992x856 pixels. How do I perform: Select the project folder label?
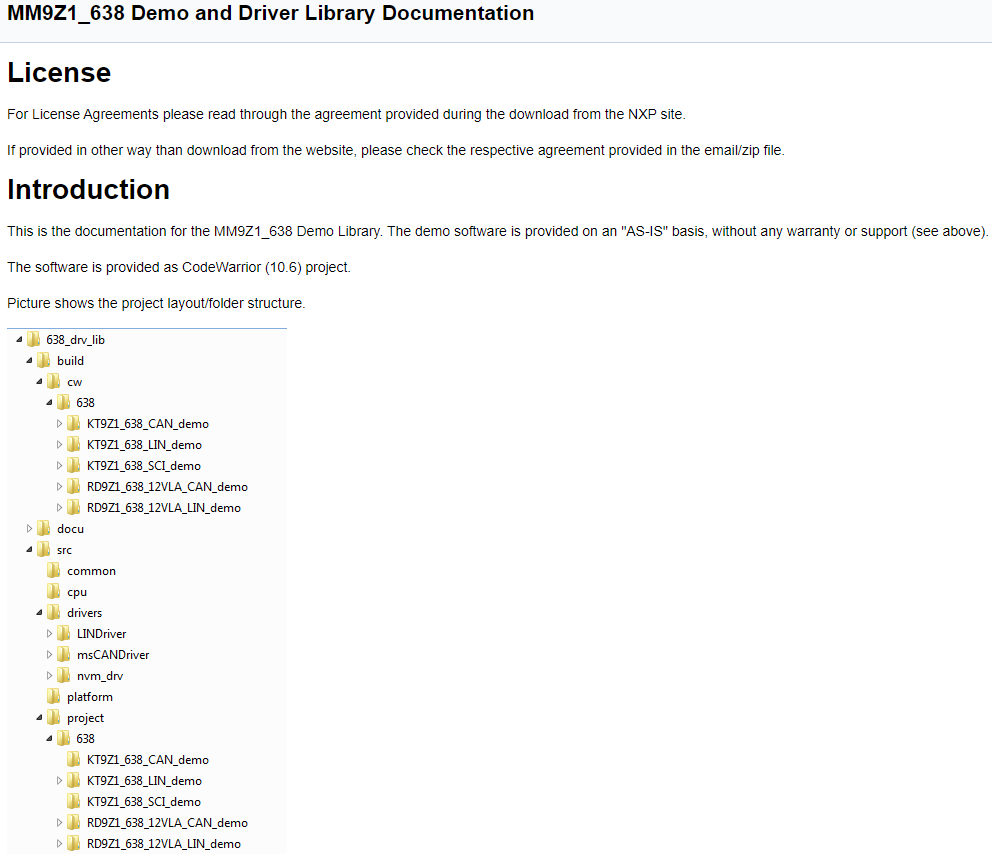(x=85, y=718)
